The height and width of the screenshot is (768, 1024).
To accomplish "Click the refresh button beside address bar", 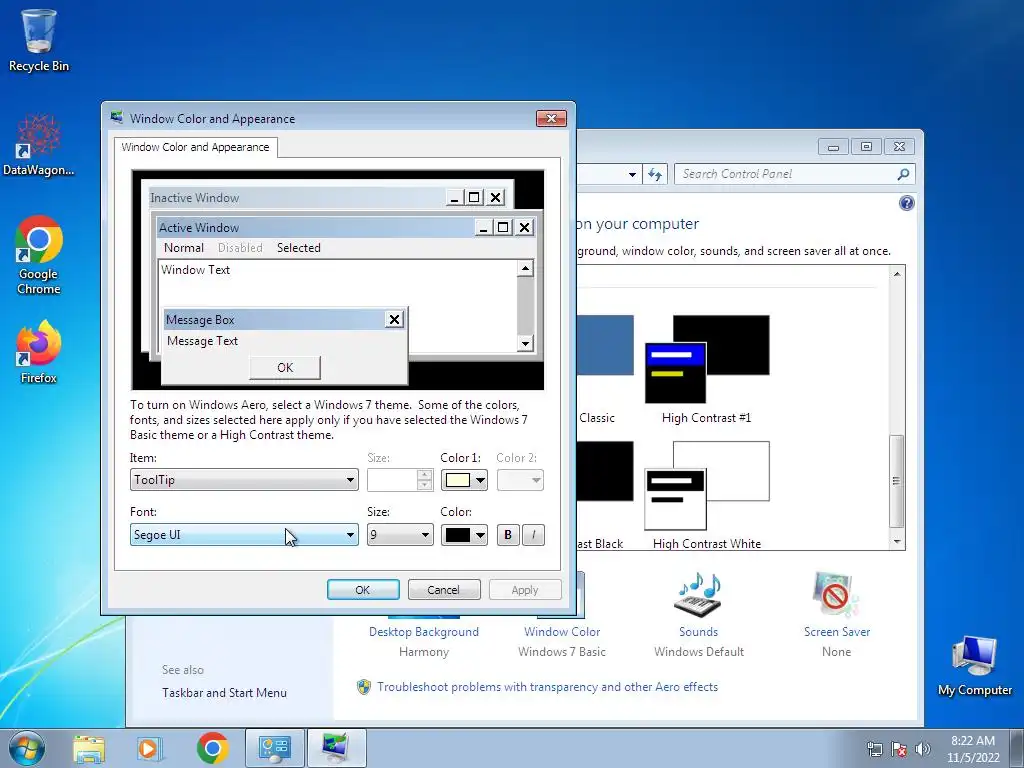I will click(655, 174).
